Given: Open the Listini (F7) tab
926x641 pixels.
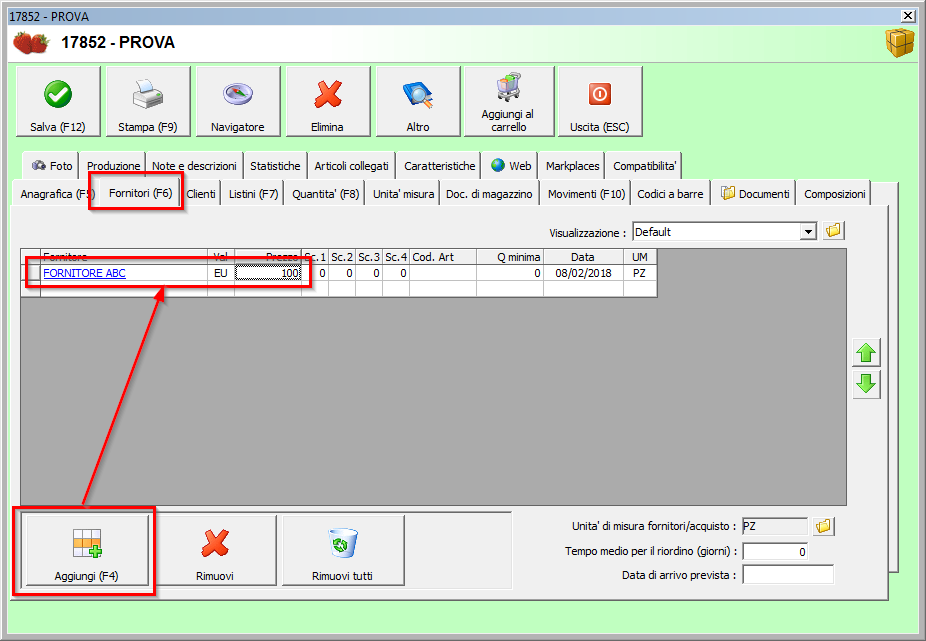Looking at the screenshot, I should coord(253,194).
